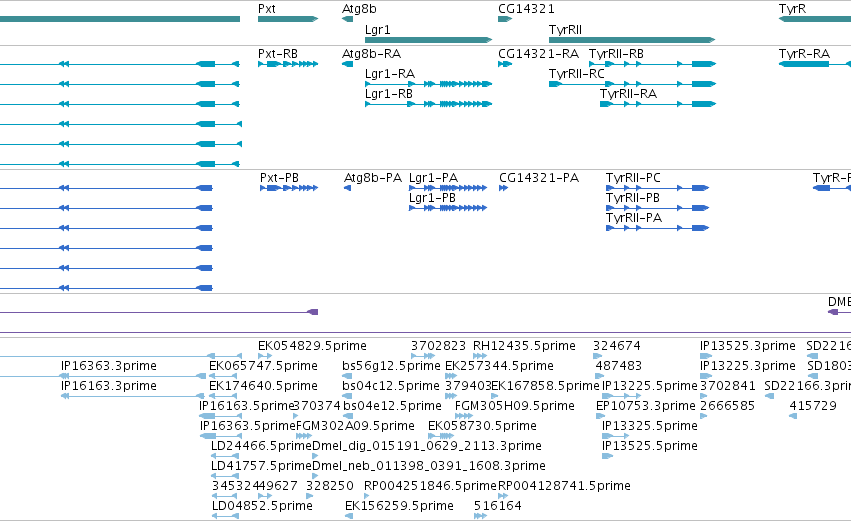The width and height of the screenshot is (851, 521).
Task: Click EST label 2666585
Action: pyautogui.click(x=727, y=406)
